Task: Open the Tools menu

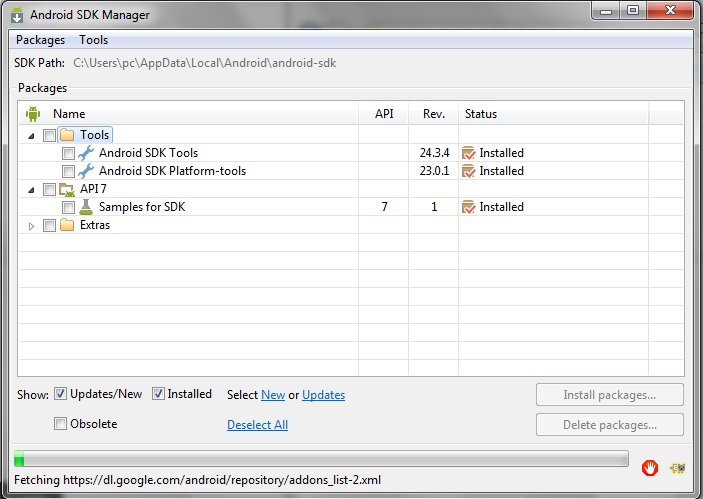Action: 94,40
